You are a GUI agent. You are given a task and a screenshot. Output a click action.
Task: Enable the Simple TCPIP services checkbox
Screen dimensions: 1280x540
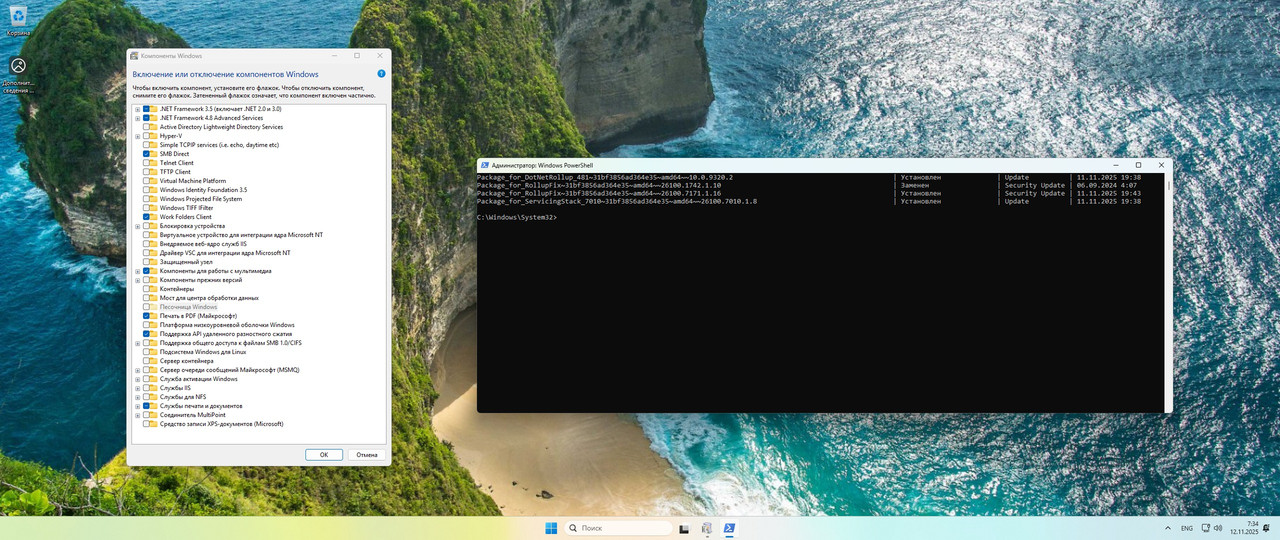[x=146, y=145]
